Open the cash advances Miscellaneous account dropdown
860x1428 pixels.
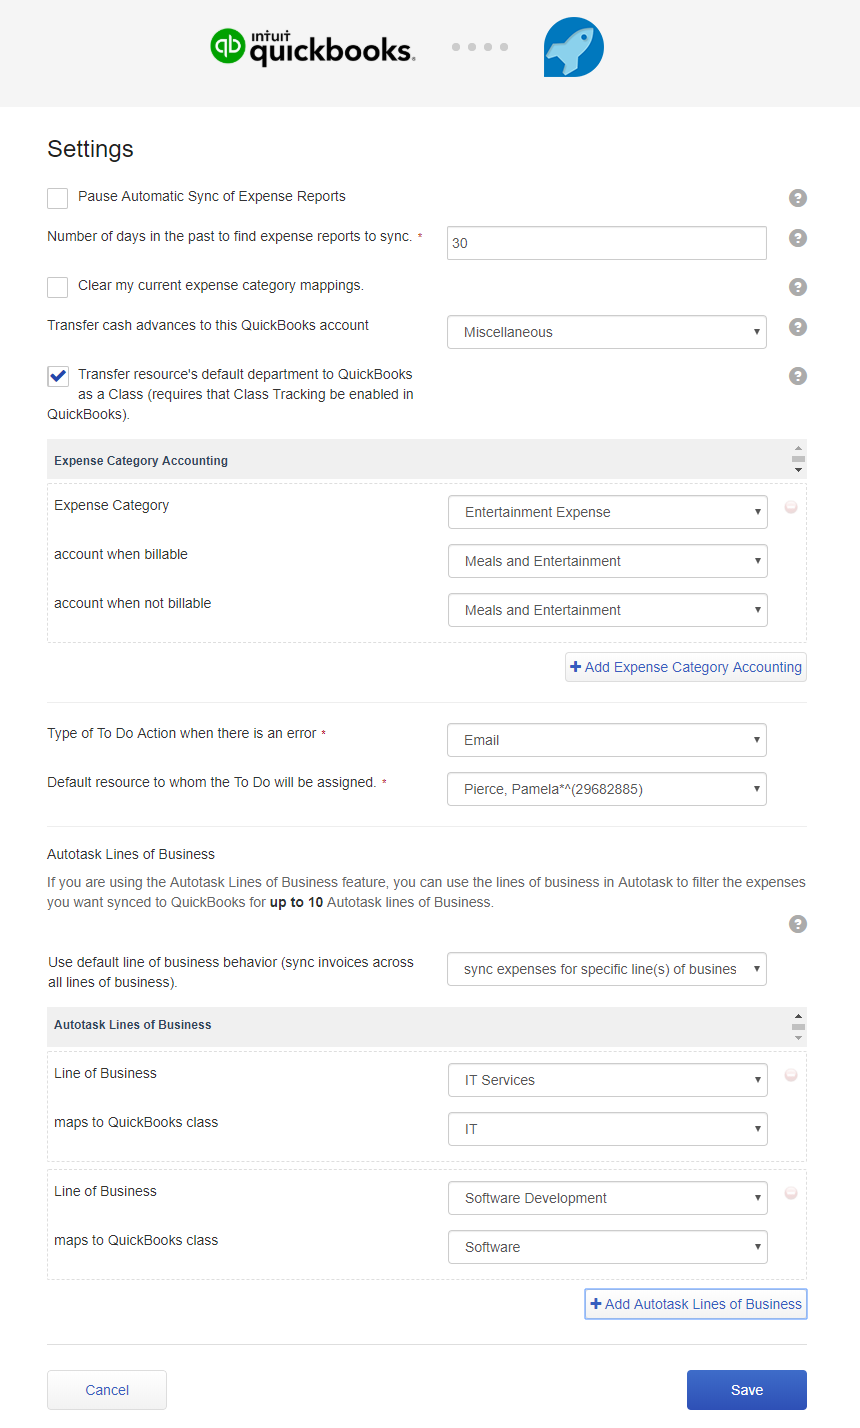(x=606, y=332)
